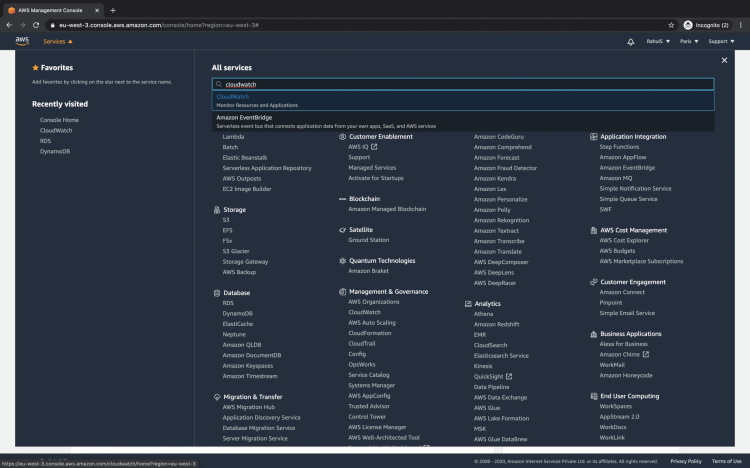
Task: Click the Management & Governance category icon
Action: (x=342, y=291)
